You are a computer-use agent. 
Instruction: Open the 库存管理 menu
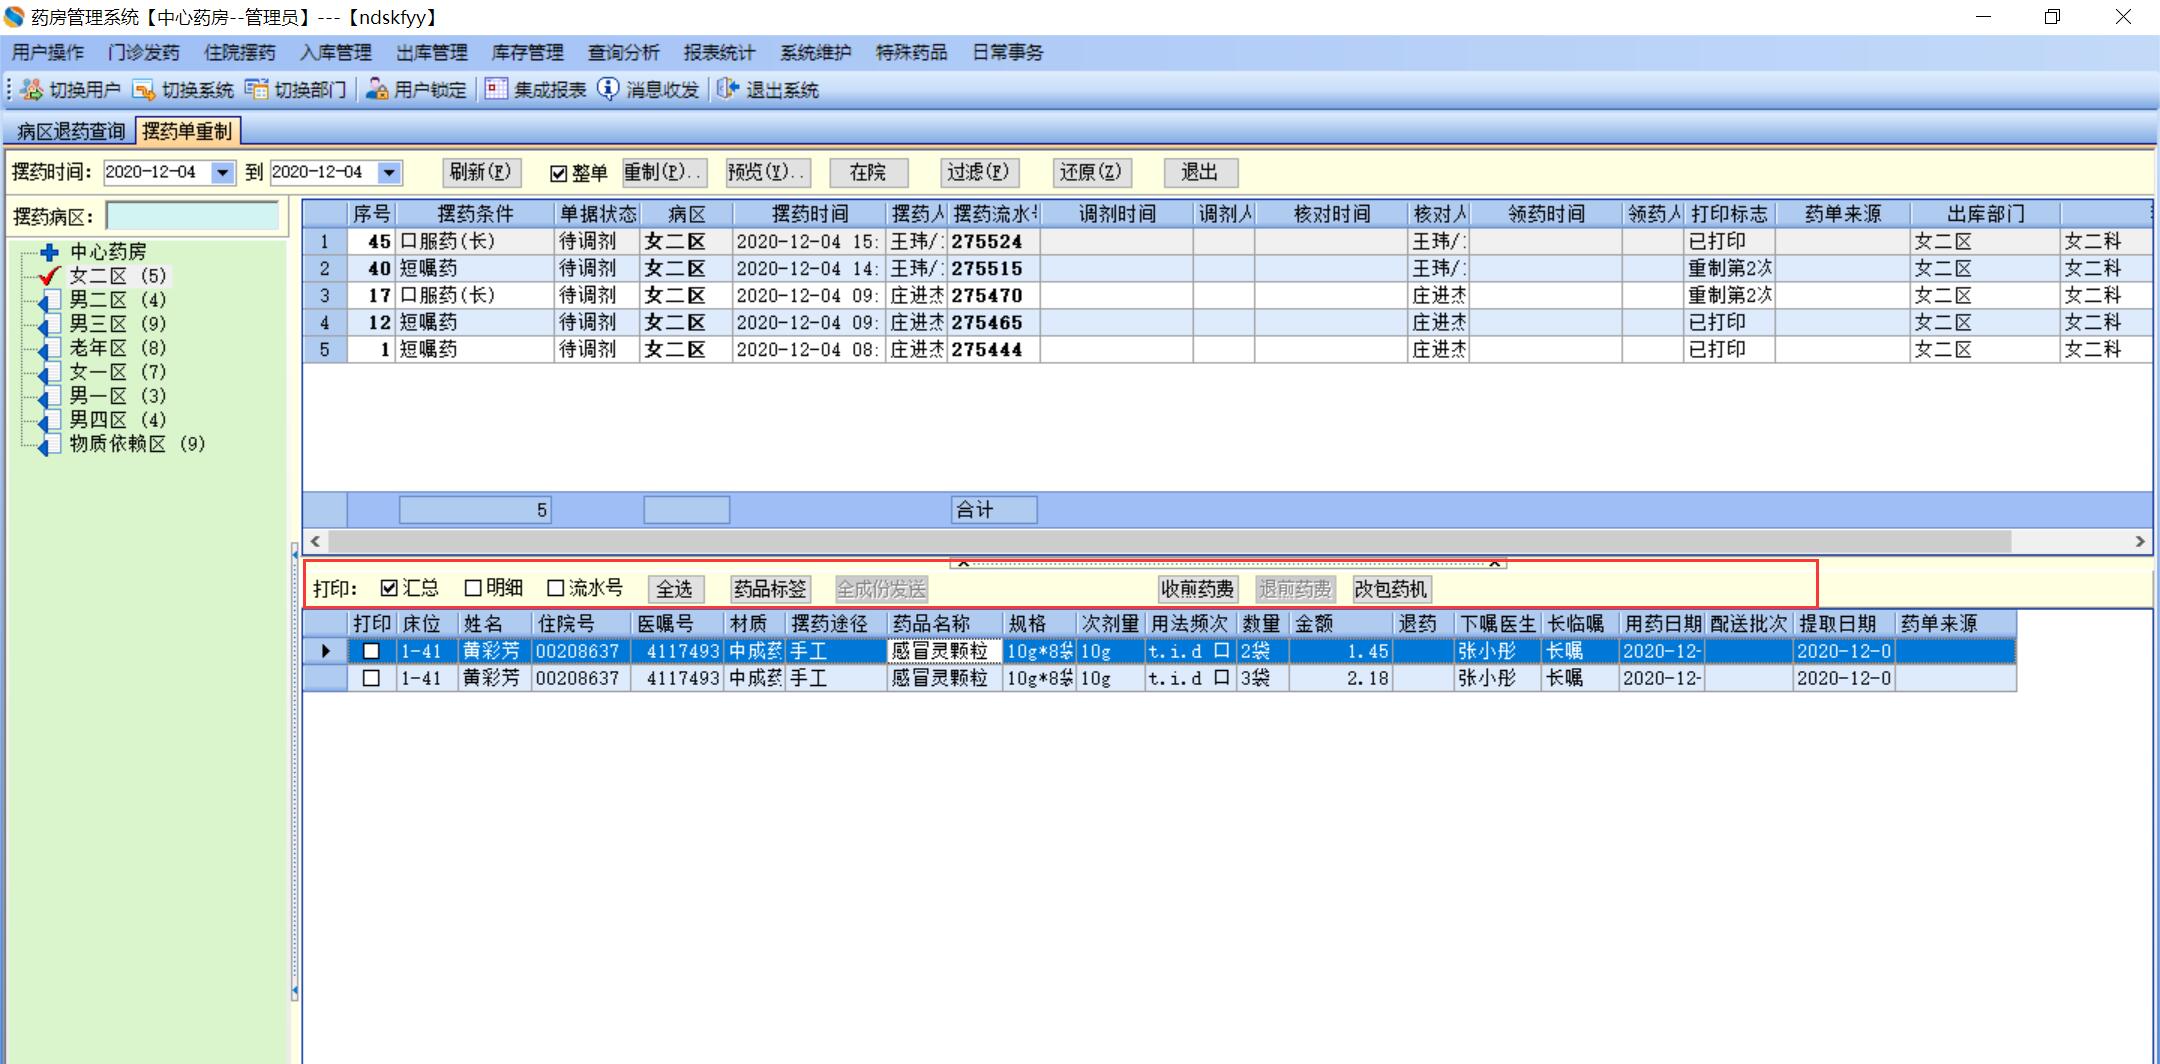tap(528, 53)
